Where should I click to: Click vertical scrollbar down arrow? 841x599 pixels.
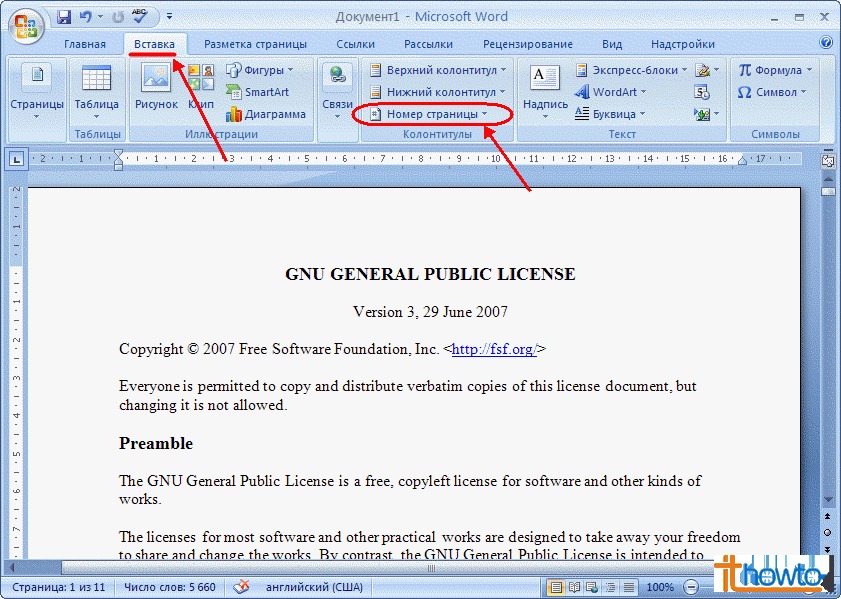(x=828, y=499)
